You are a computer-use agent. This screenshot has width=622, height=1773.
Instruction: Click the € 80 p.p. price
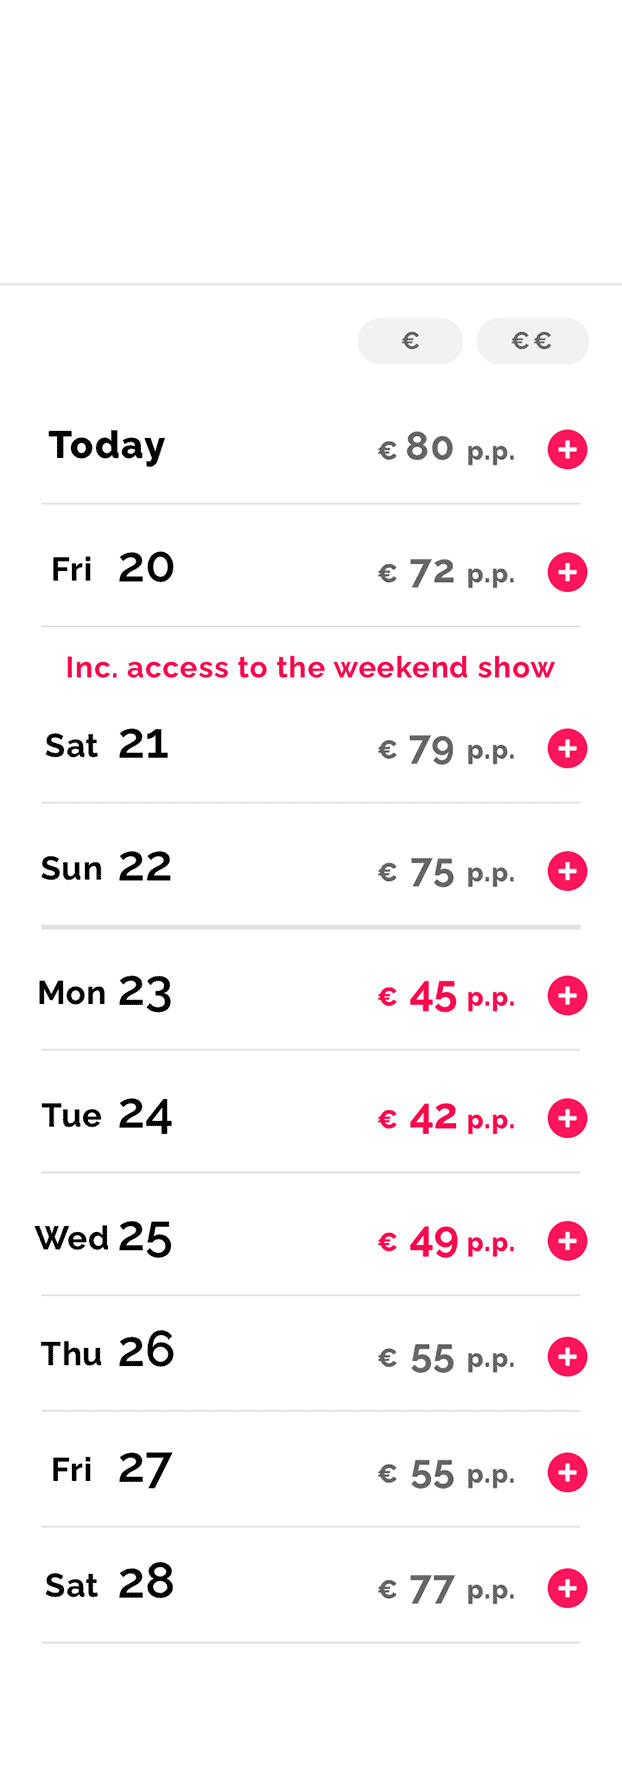click(446, 449)
